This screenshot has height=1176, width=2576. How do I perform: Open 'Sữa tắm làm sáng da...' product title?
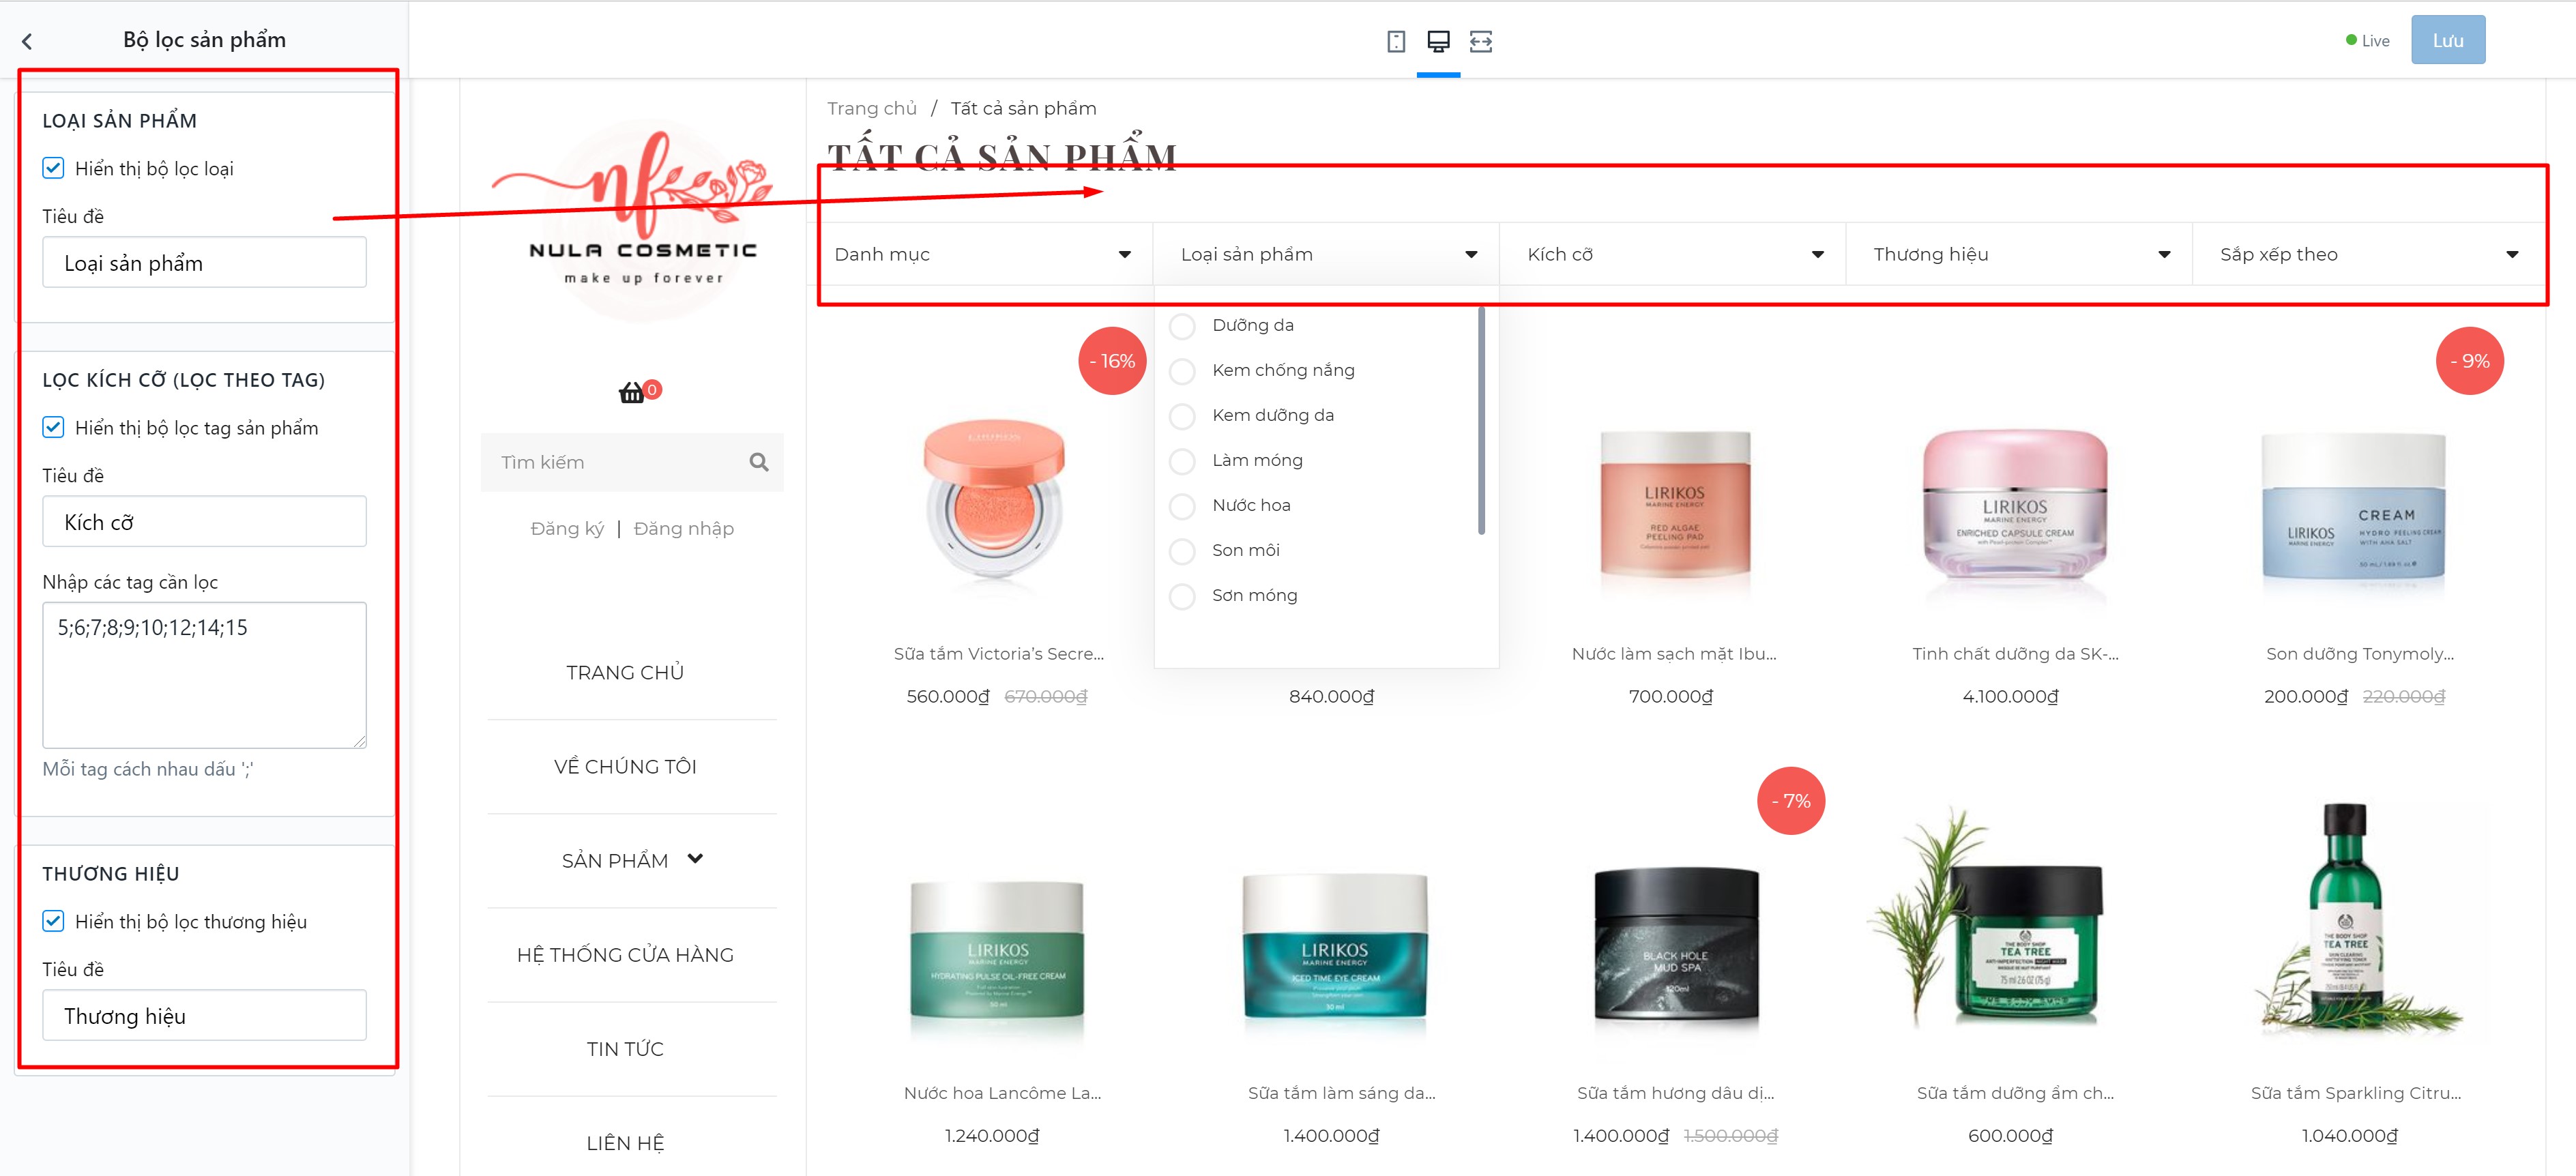pos(1341,1093)
